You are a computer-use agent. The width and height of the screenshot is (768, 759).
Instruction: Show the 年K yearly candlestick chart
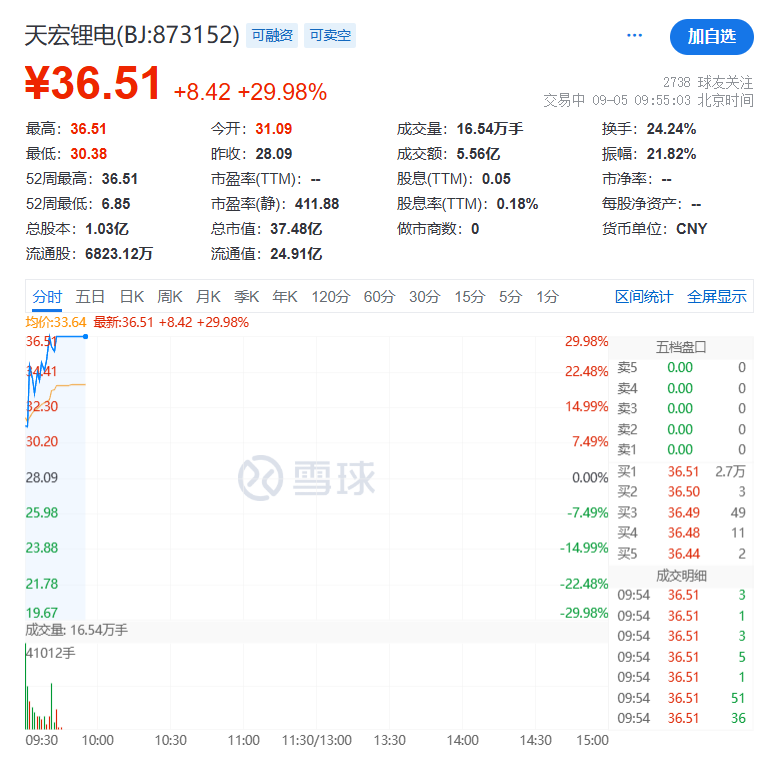(x=285, y=297)
